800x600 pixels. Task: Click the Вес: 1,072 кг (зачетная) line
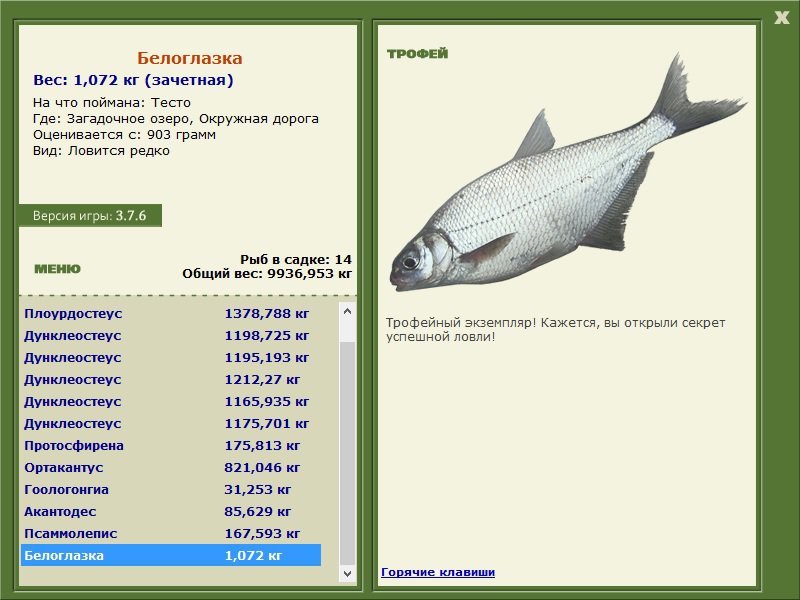click(133, 80)
